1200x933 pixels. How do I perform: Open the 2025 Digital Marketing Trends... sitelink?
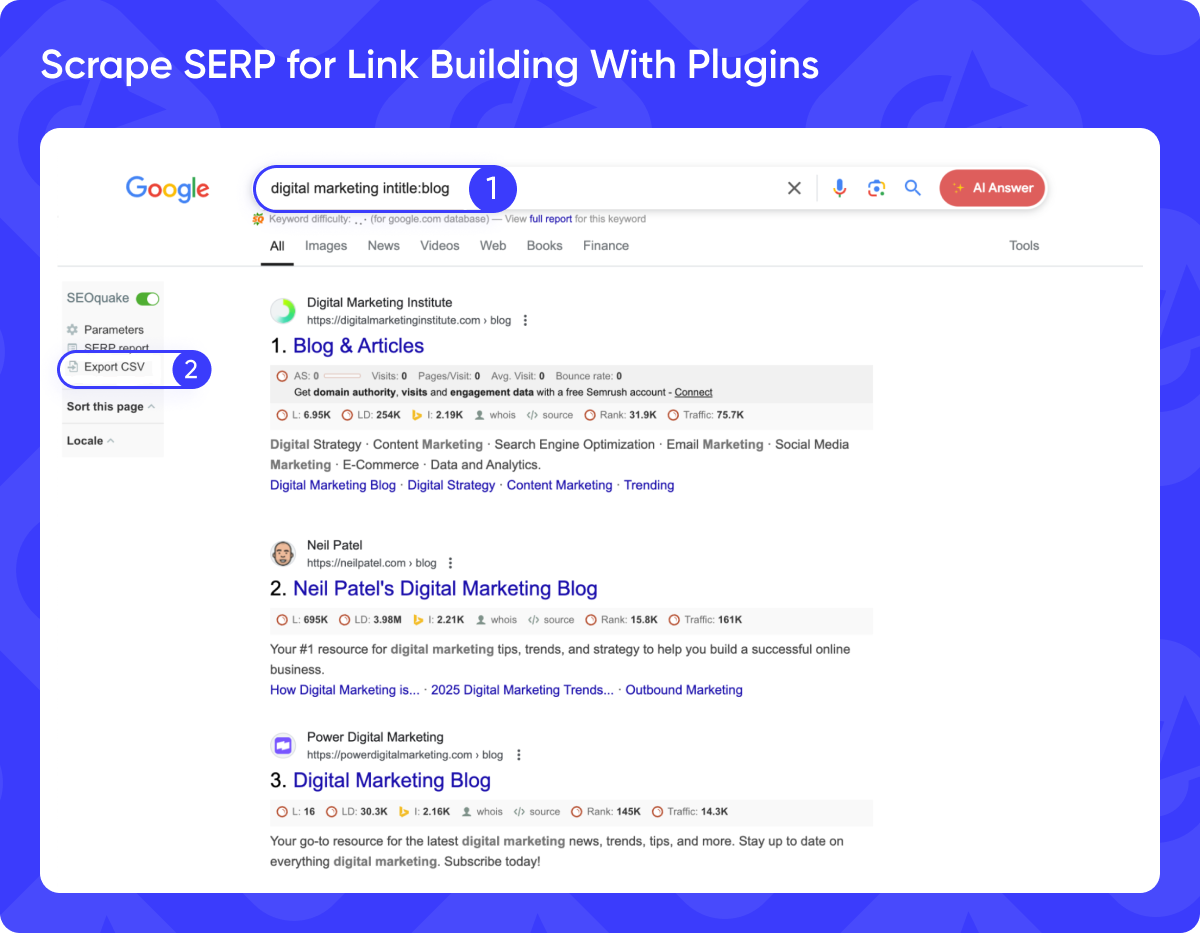coord(522,690)
